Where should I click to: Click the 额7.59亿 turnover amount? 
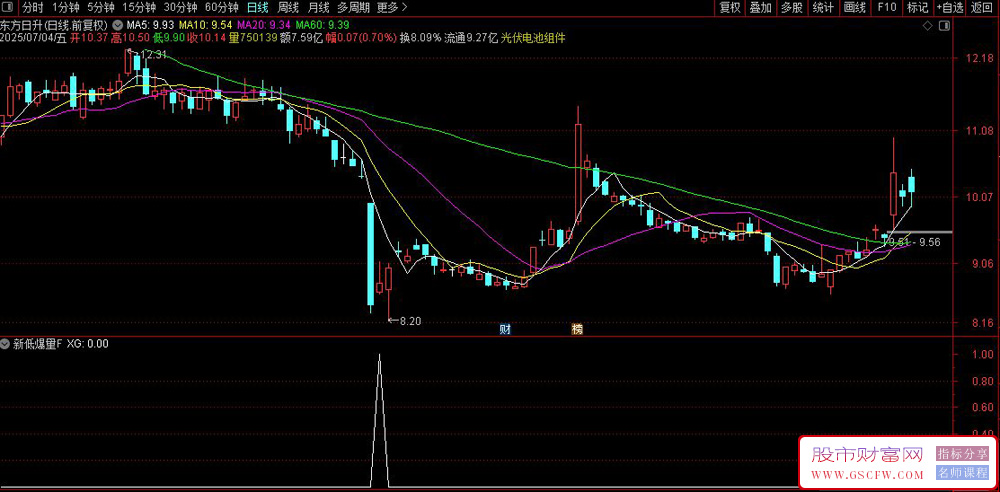coord(301,38)
